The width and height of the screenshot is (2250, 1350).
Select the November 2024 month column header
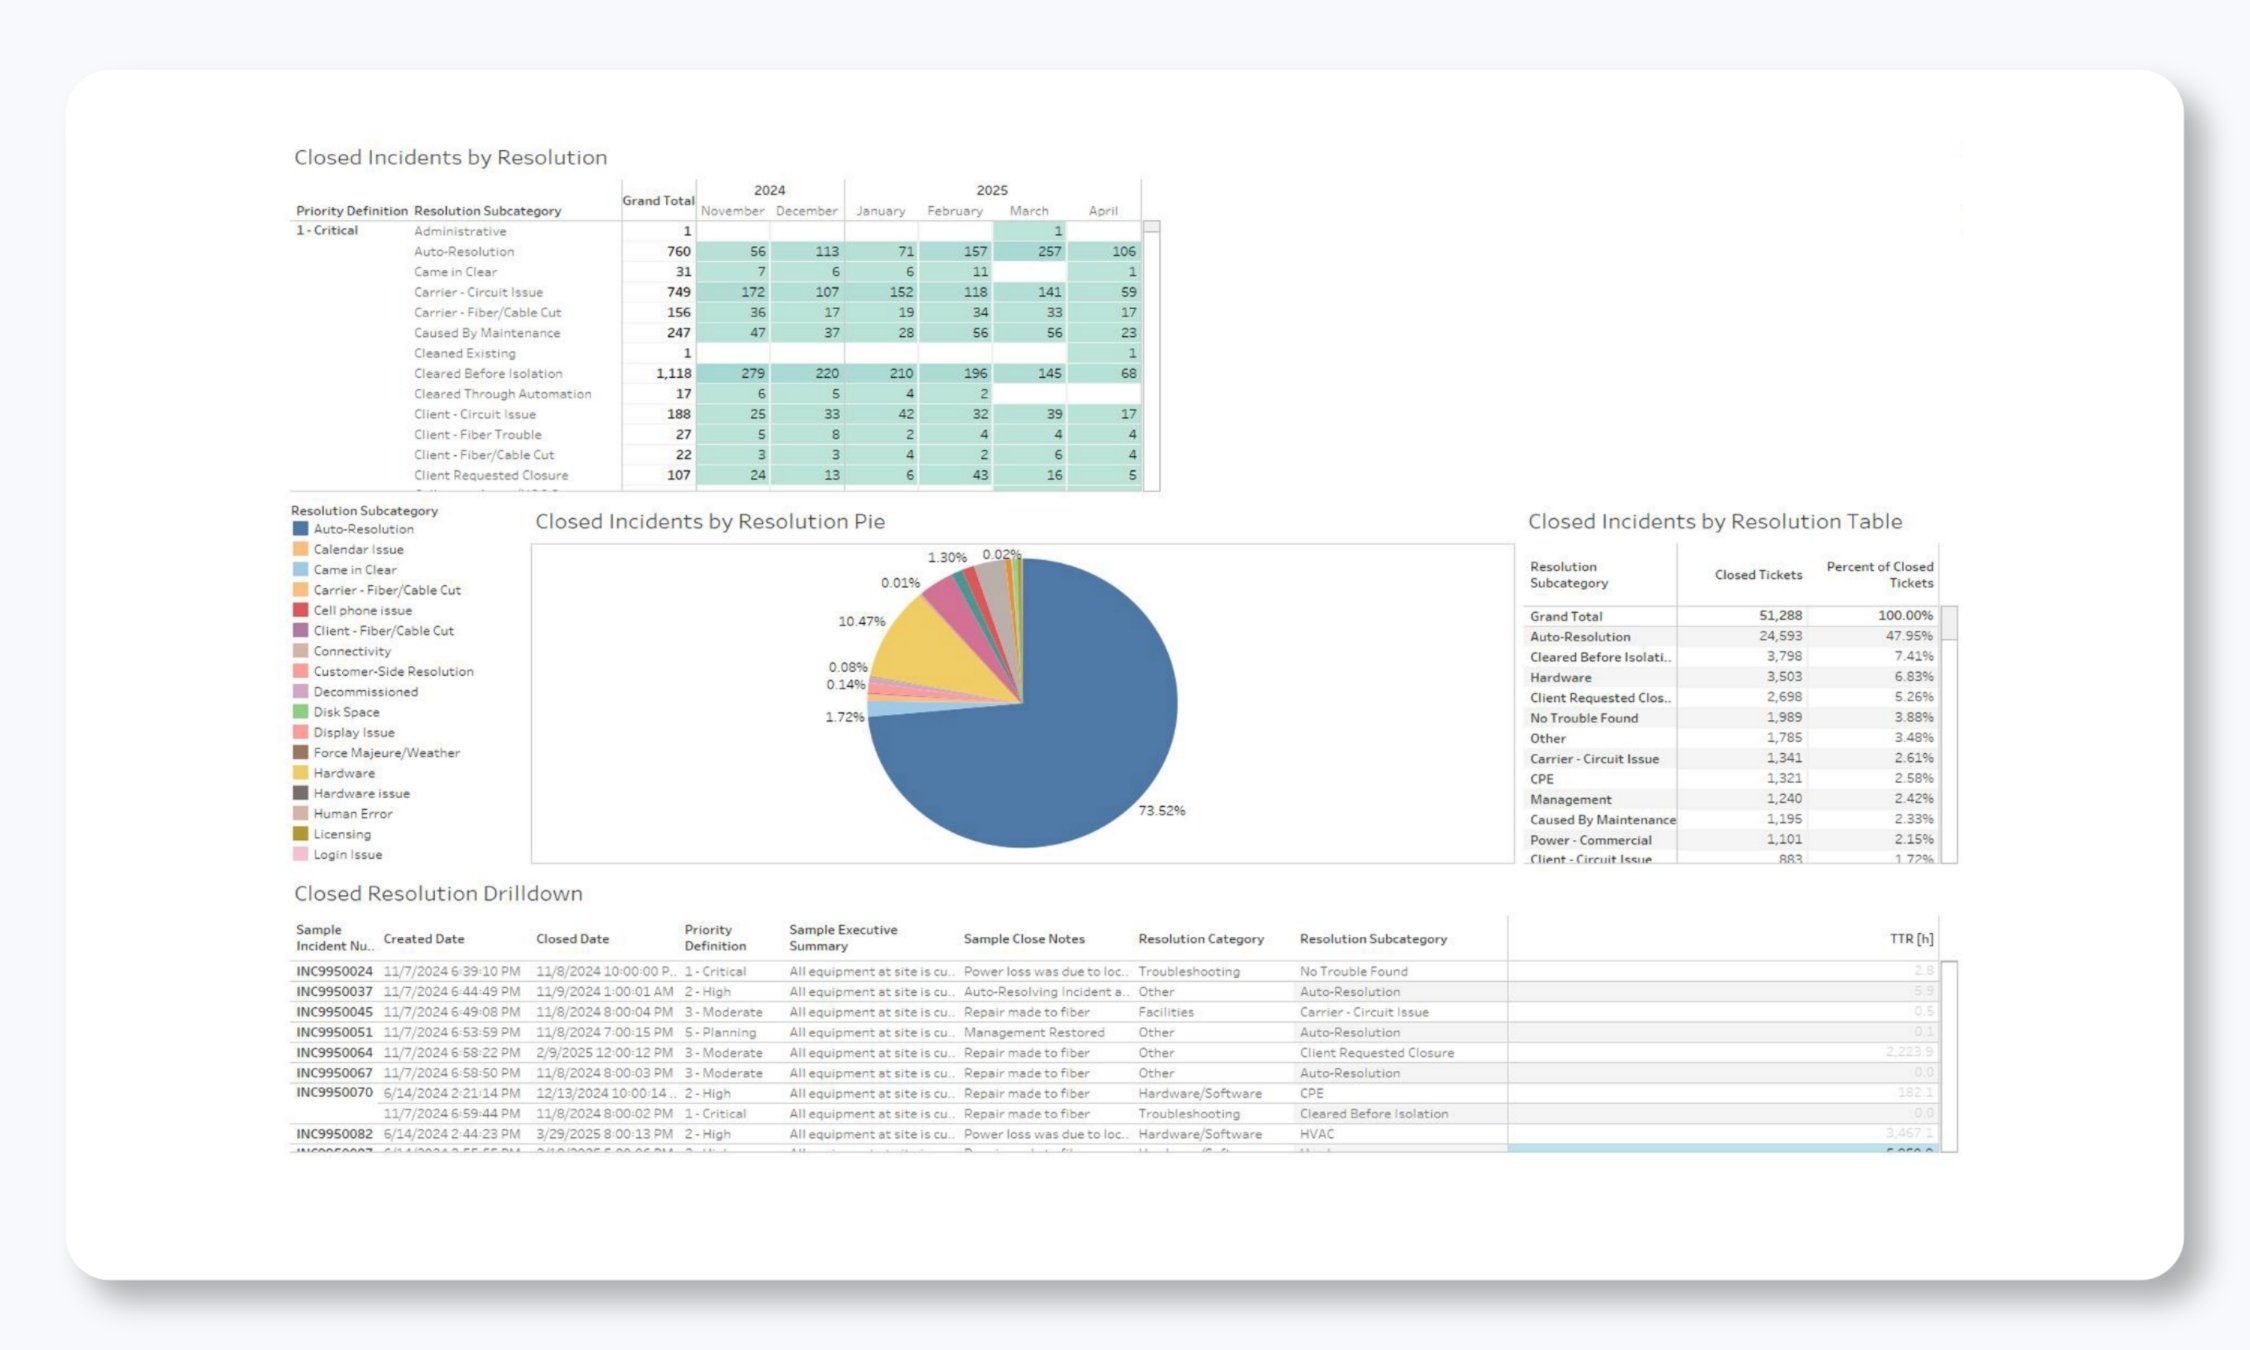[732, 211]
